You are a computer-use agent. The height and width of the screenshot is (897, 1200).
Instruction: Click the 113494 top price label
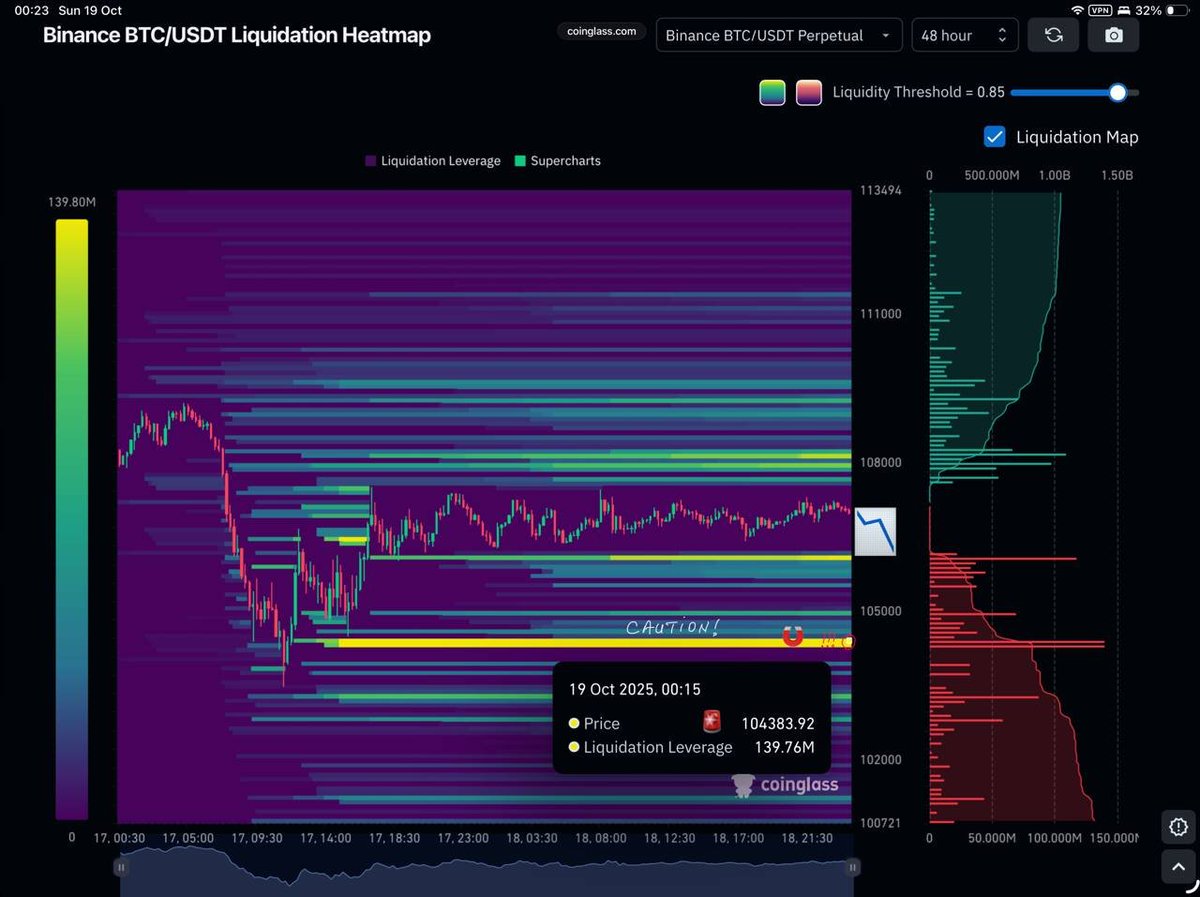[881, 190]
